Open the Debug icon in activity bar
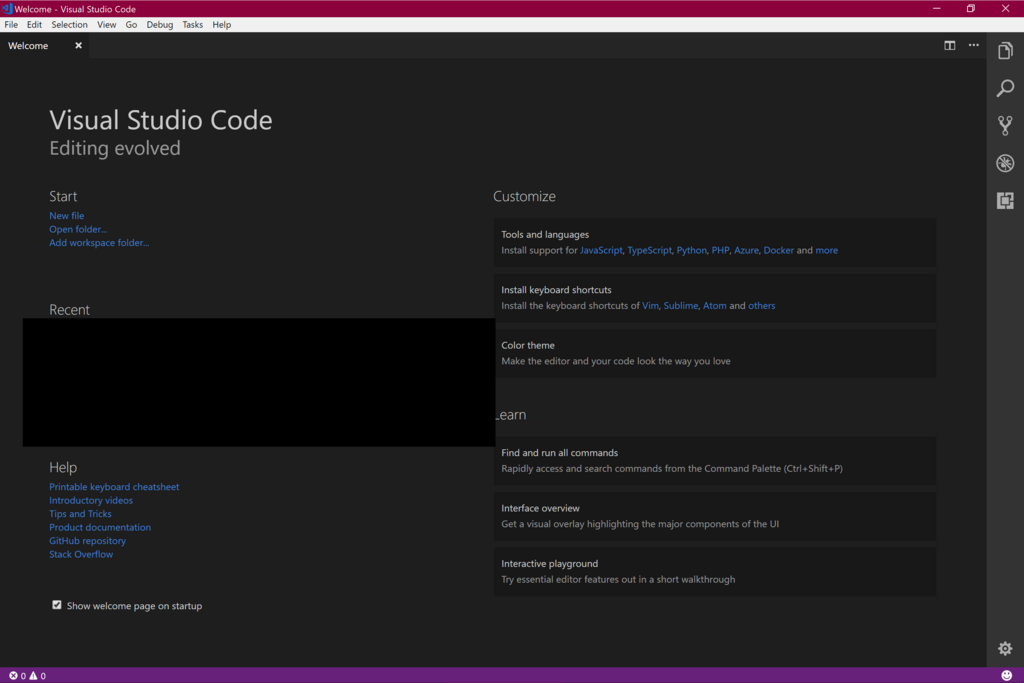The image size is (1024, 683). pos(1005,163)
